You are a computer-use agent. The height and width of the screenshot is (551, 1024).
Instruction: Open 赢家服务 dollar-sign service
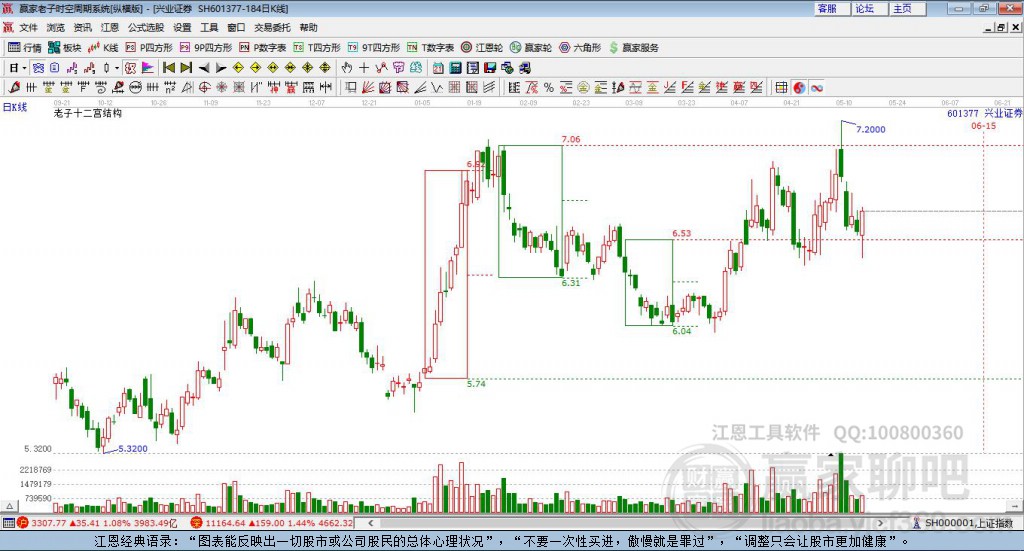634,48
